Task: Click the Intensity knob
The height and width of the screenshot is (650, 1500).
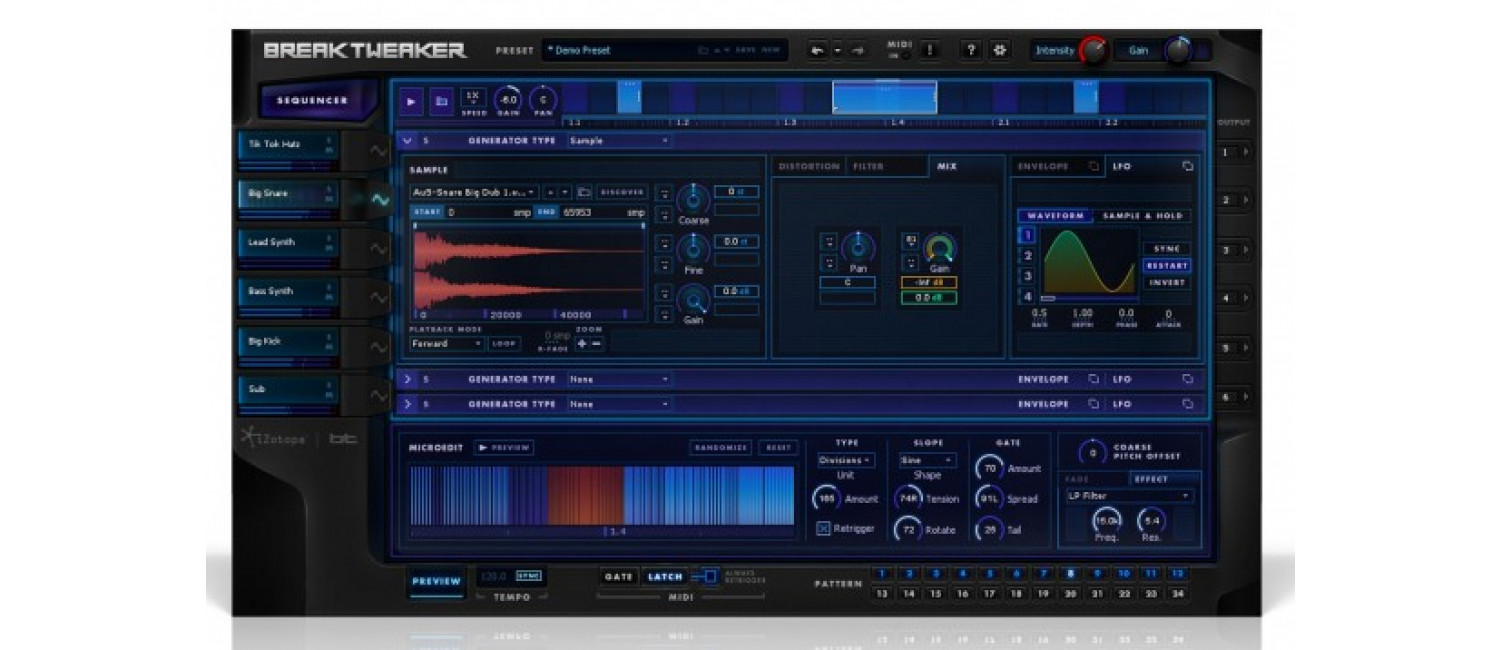Action: [1093, 51]
